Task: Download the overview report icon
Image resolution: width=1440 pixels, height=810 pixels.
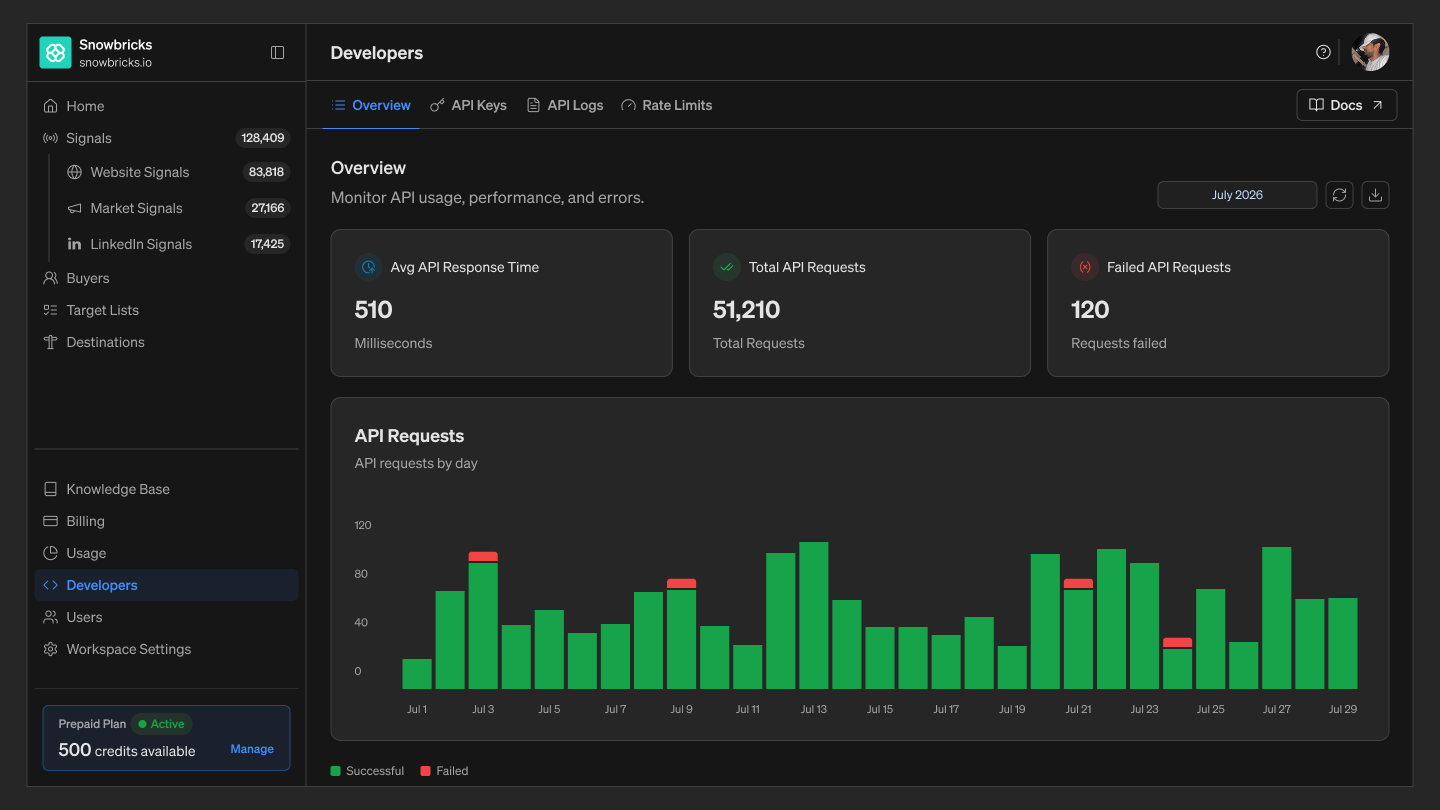Action: pos(1376,195)
